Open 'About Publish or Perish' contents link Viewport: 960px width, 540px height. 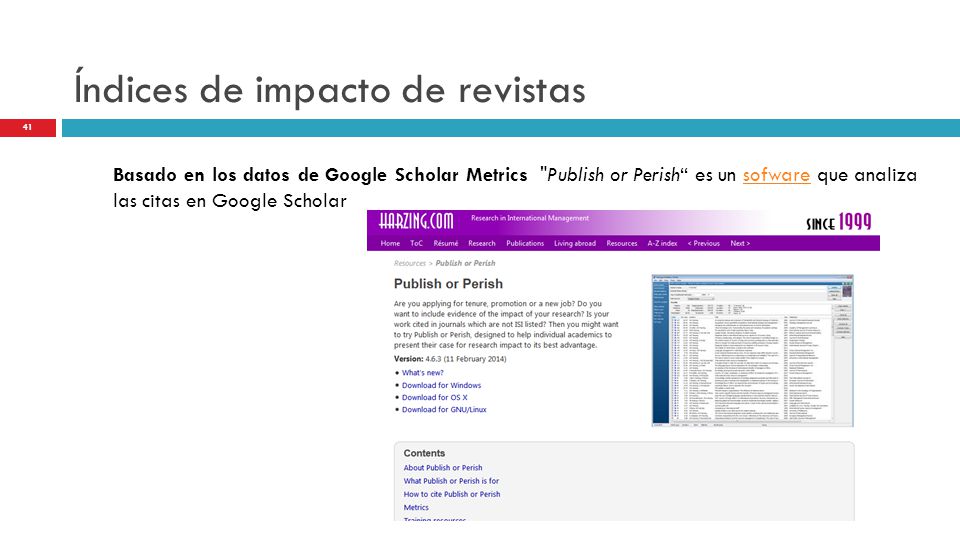[x=443, y=468]
